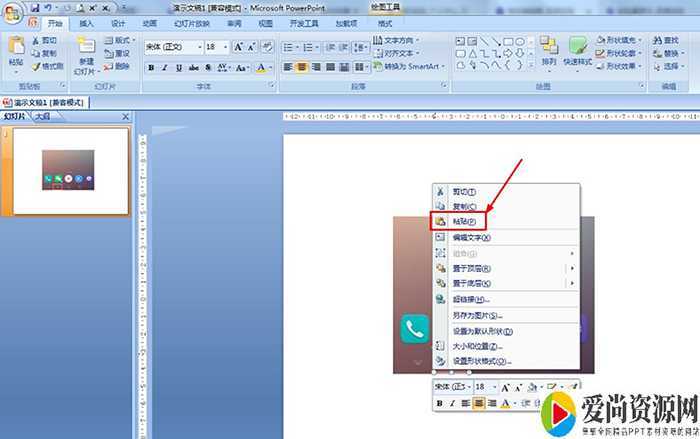This screenshot has height=439, width=700.
Task: Open the font name dropdown in ribbon
Action: [198, 47]
